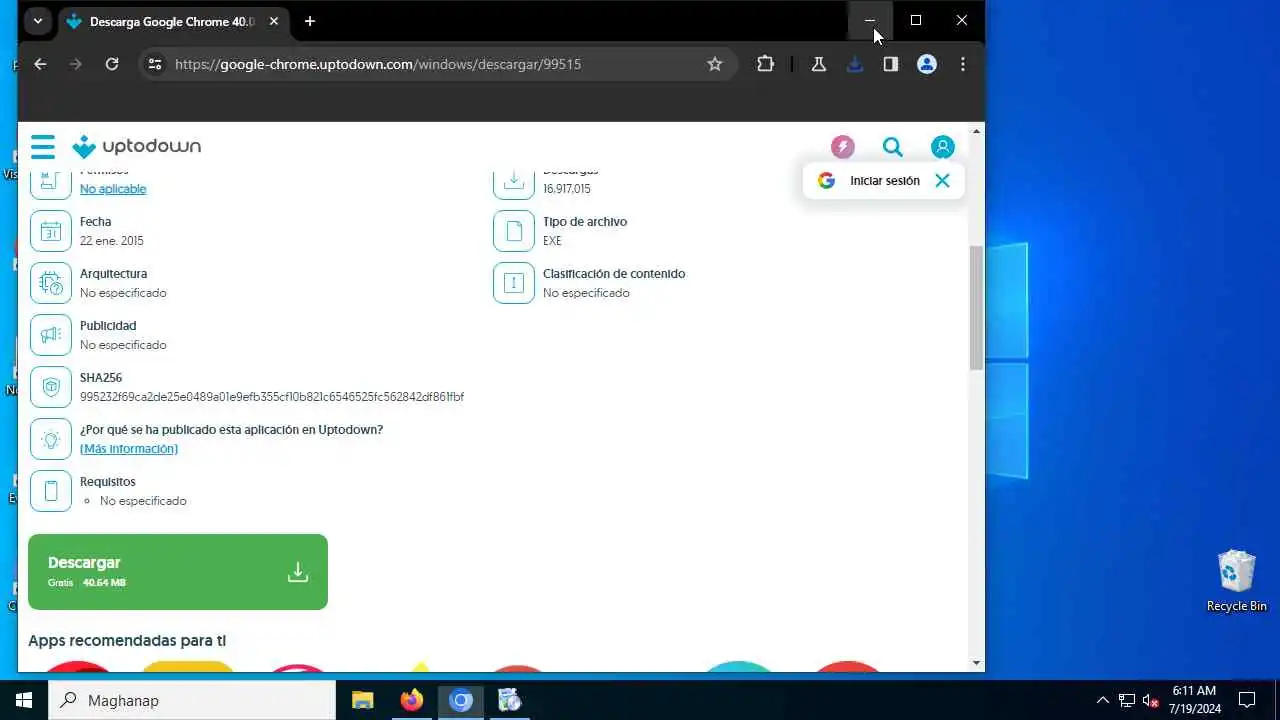Close the Descarga Google Chrome tab
Image resolution: width=1280 pixels, height=720 pixels.
(274, 21)
